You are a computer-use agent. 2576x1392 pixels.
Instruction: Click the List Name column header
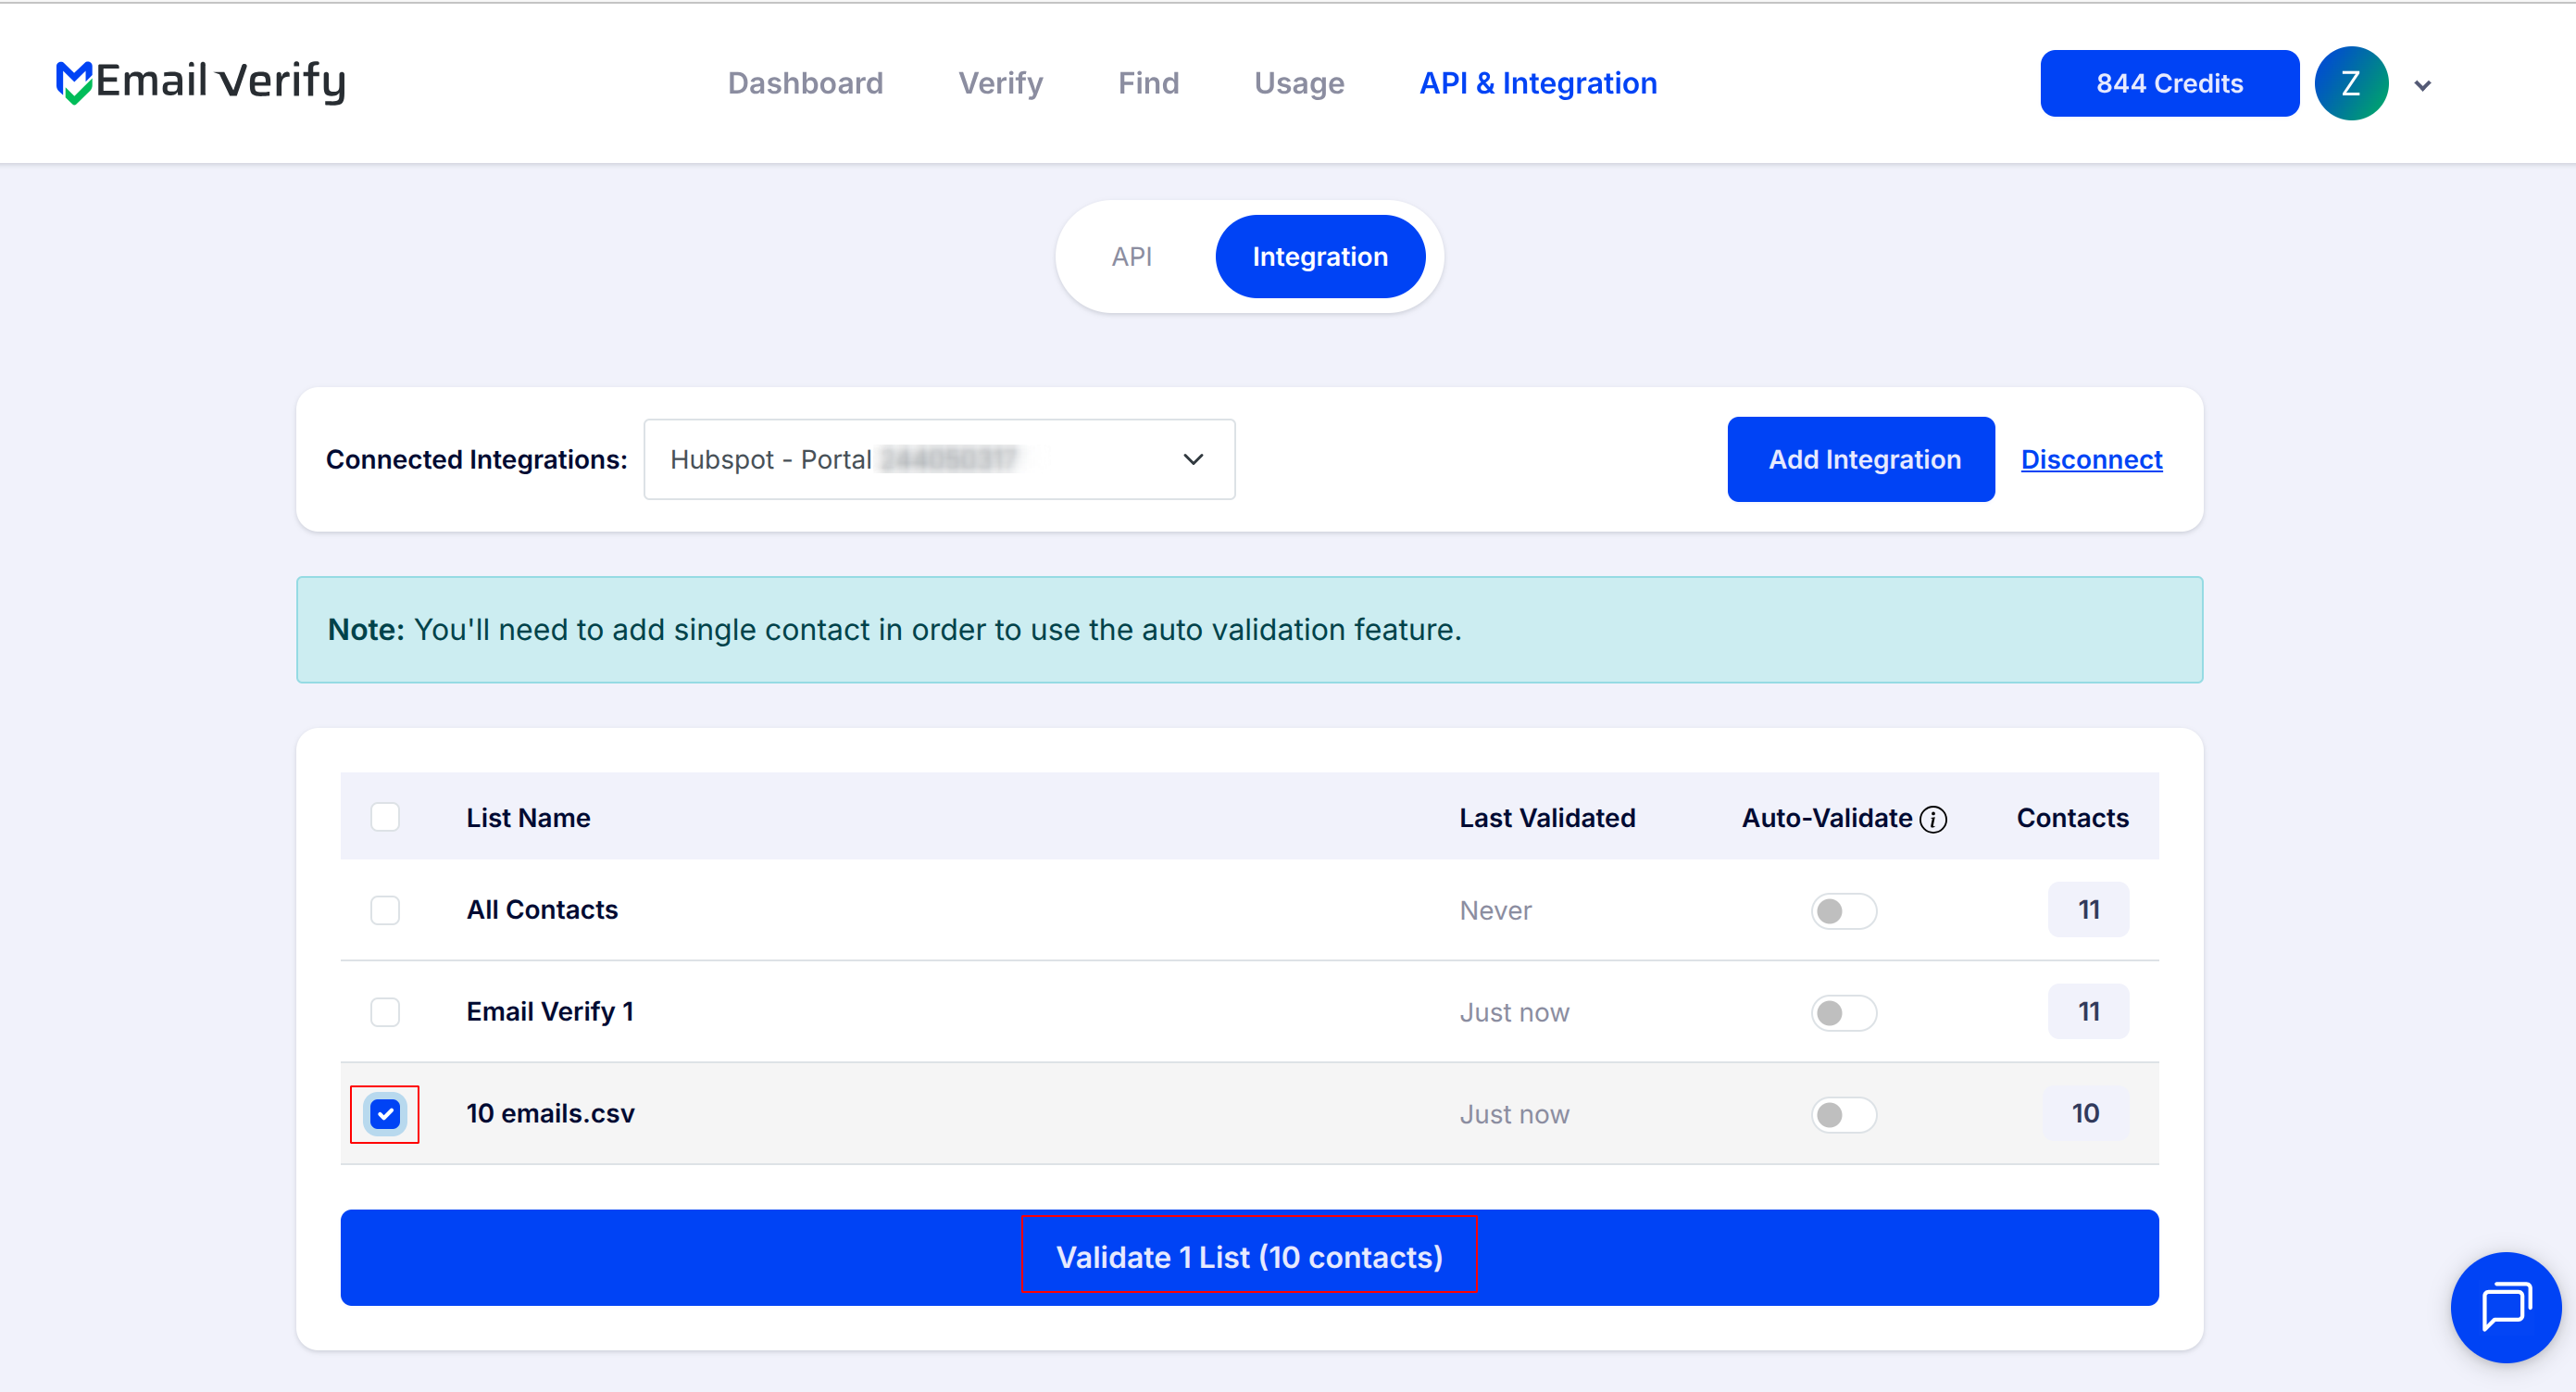pyautogui.click(x=528, y=818)
